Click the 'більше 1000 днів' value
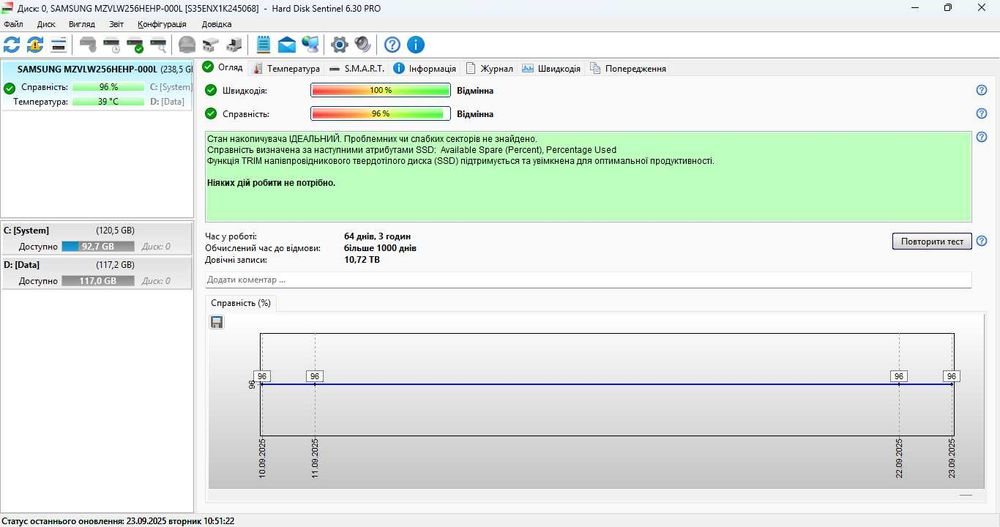This screenshot has width=1000, height=527. (x=380, y=248)
